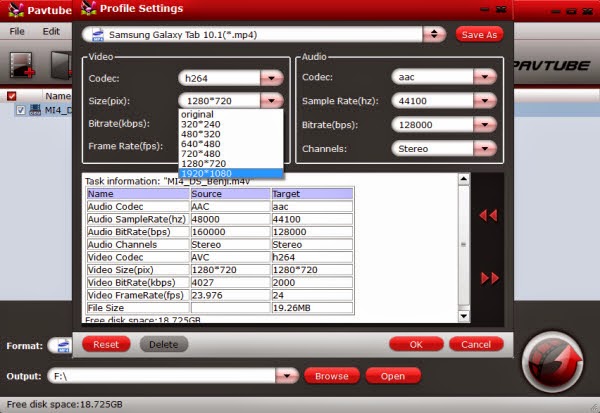Click target file size 19.26MB cell
Screen dimensions: 600x413
coord(312,308)
